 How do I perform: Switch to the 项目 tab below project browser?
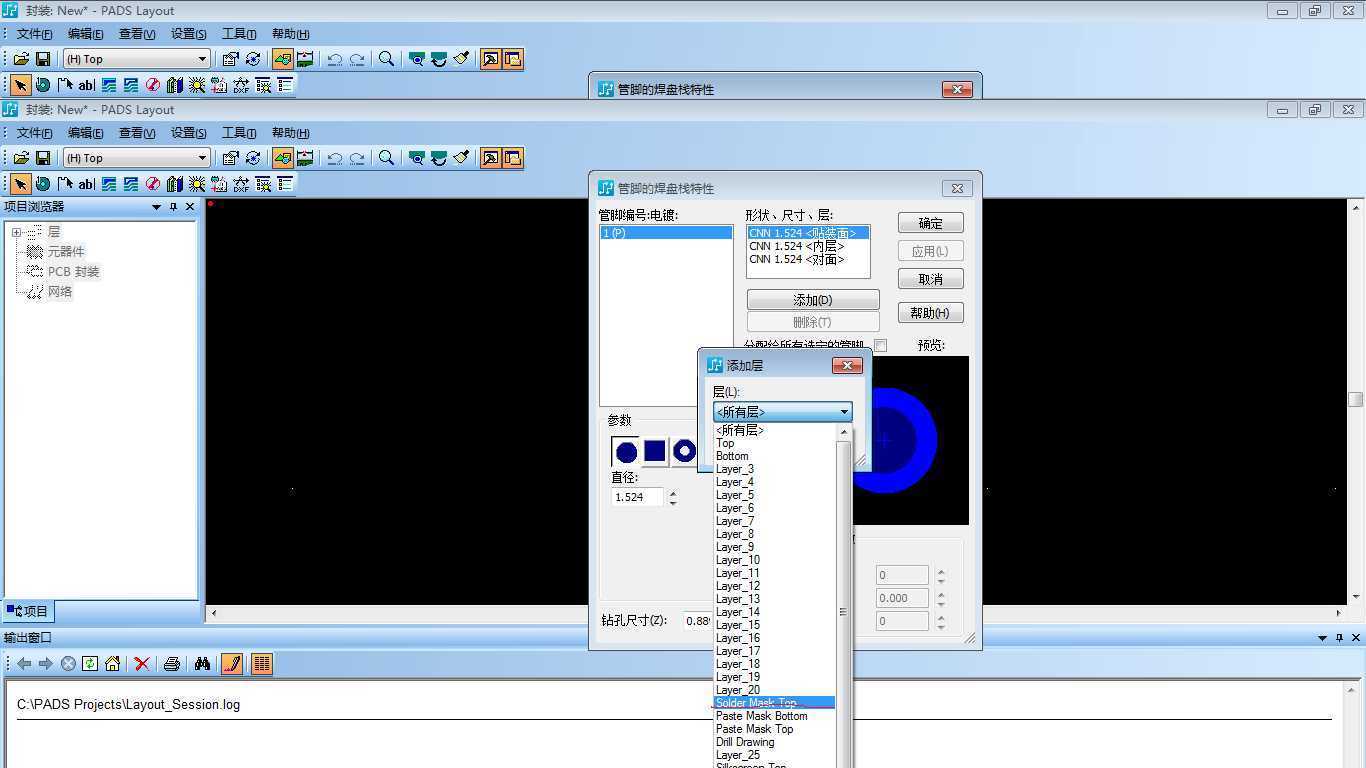(28, 611)
